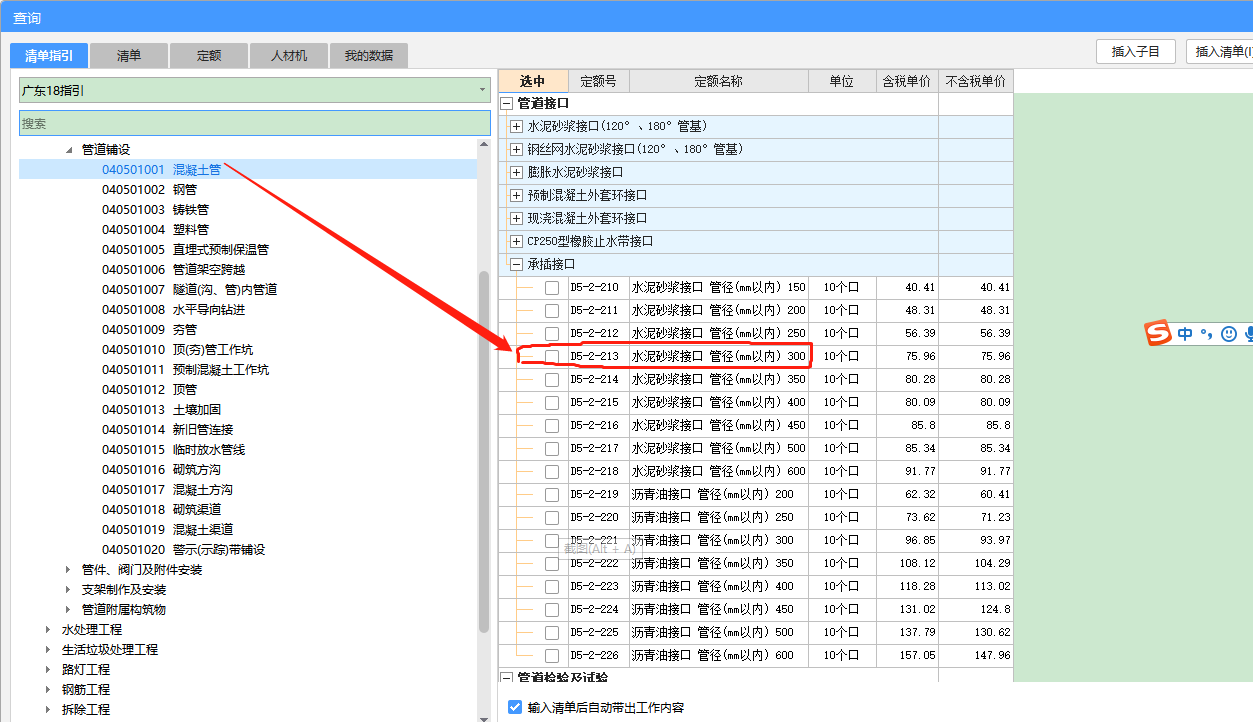The width and height of the screenshot is (1253, 722).
Task: Select 040501008 水平导向钻进 item
Action: click(x=173, y=310)
